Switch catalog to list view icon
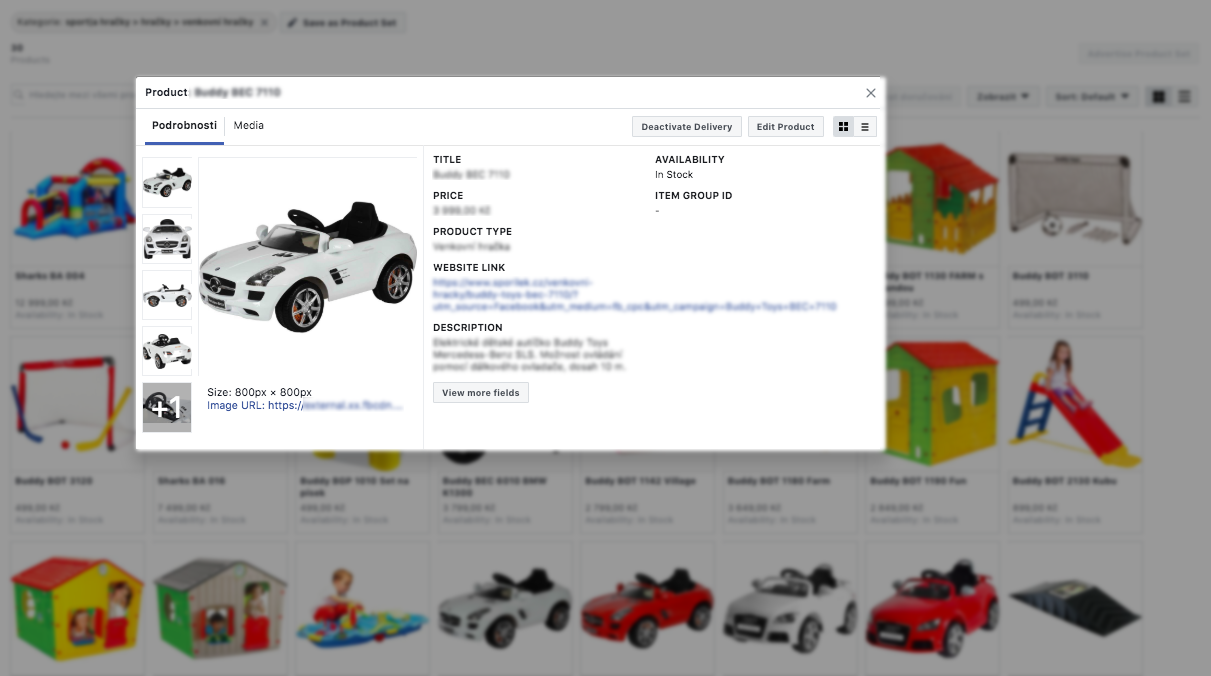This screenshot has height=676, width=1211. point(1184,97)
